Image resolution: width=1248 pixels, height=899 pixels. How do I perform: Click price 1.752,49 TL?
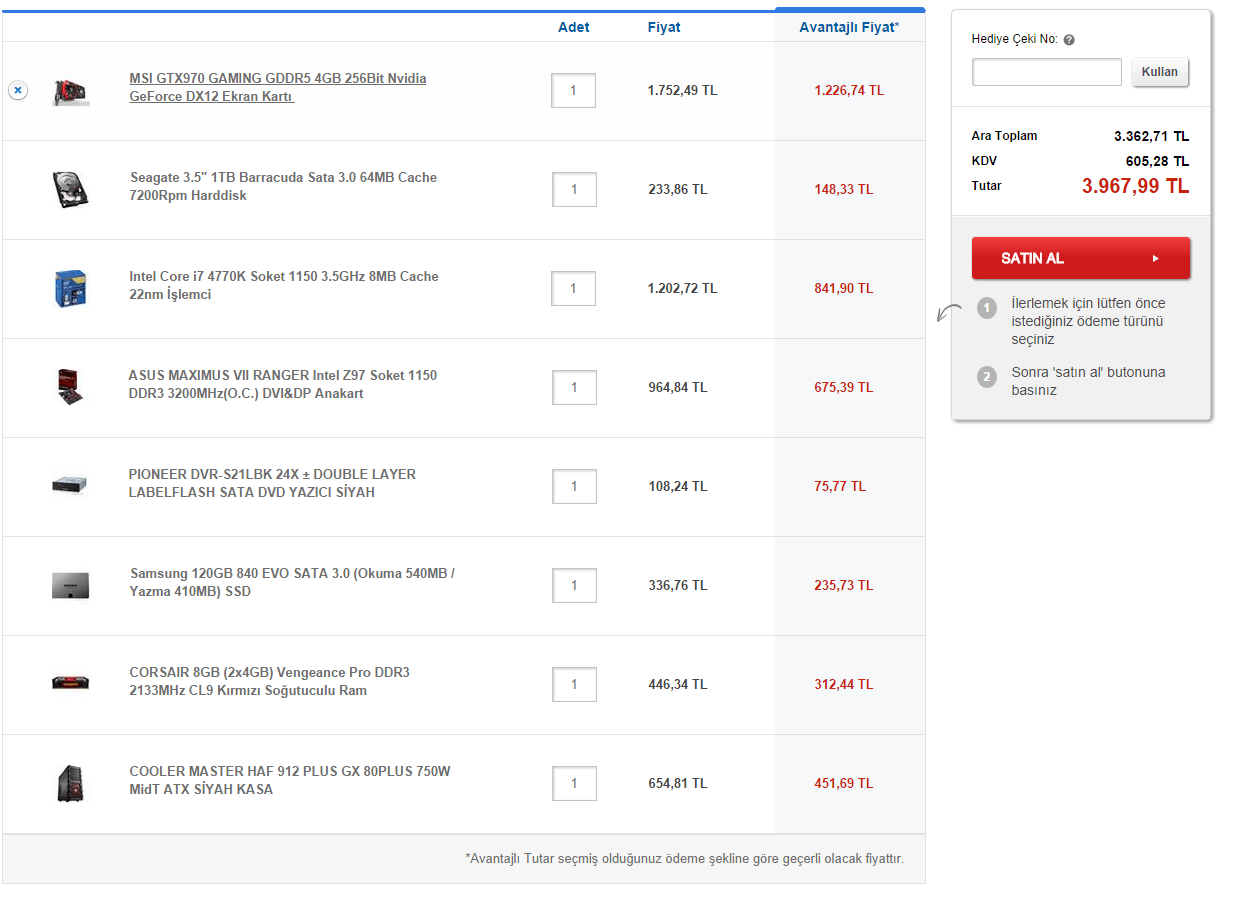coord(683,90)
